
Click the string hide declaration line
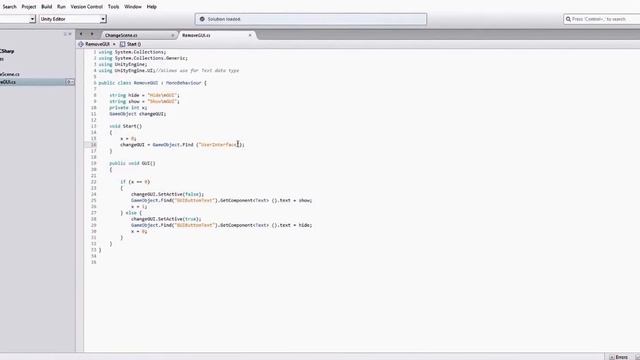coord(144,95)
